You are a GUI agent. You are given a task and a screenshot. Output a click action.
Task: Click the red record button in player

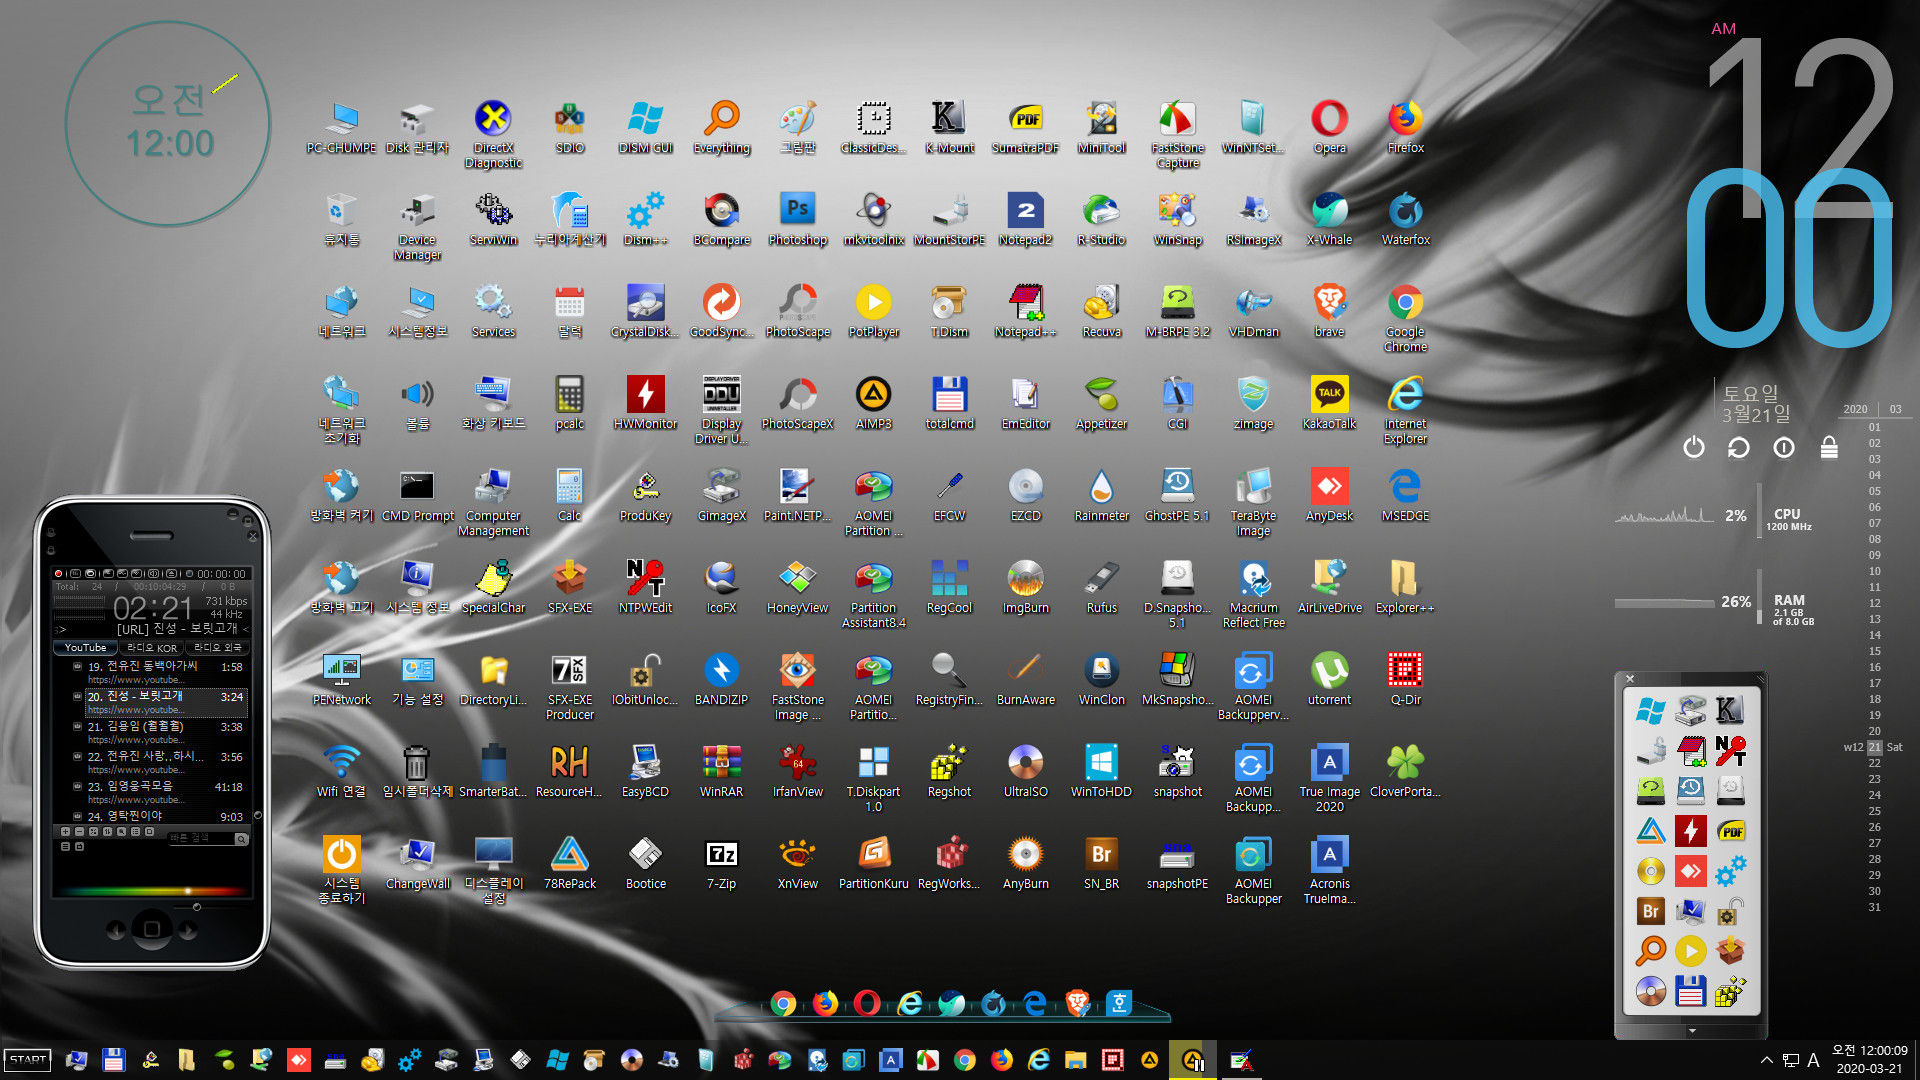59,573
